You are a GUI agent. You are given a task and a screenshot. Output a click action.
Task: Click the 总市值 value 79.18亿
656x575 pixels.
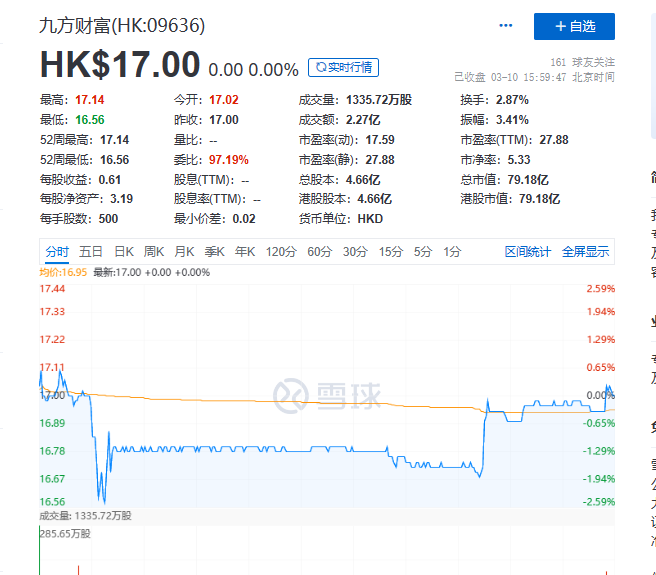pyautogui.click(x=528, y=180)
